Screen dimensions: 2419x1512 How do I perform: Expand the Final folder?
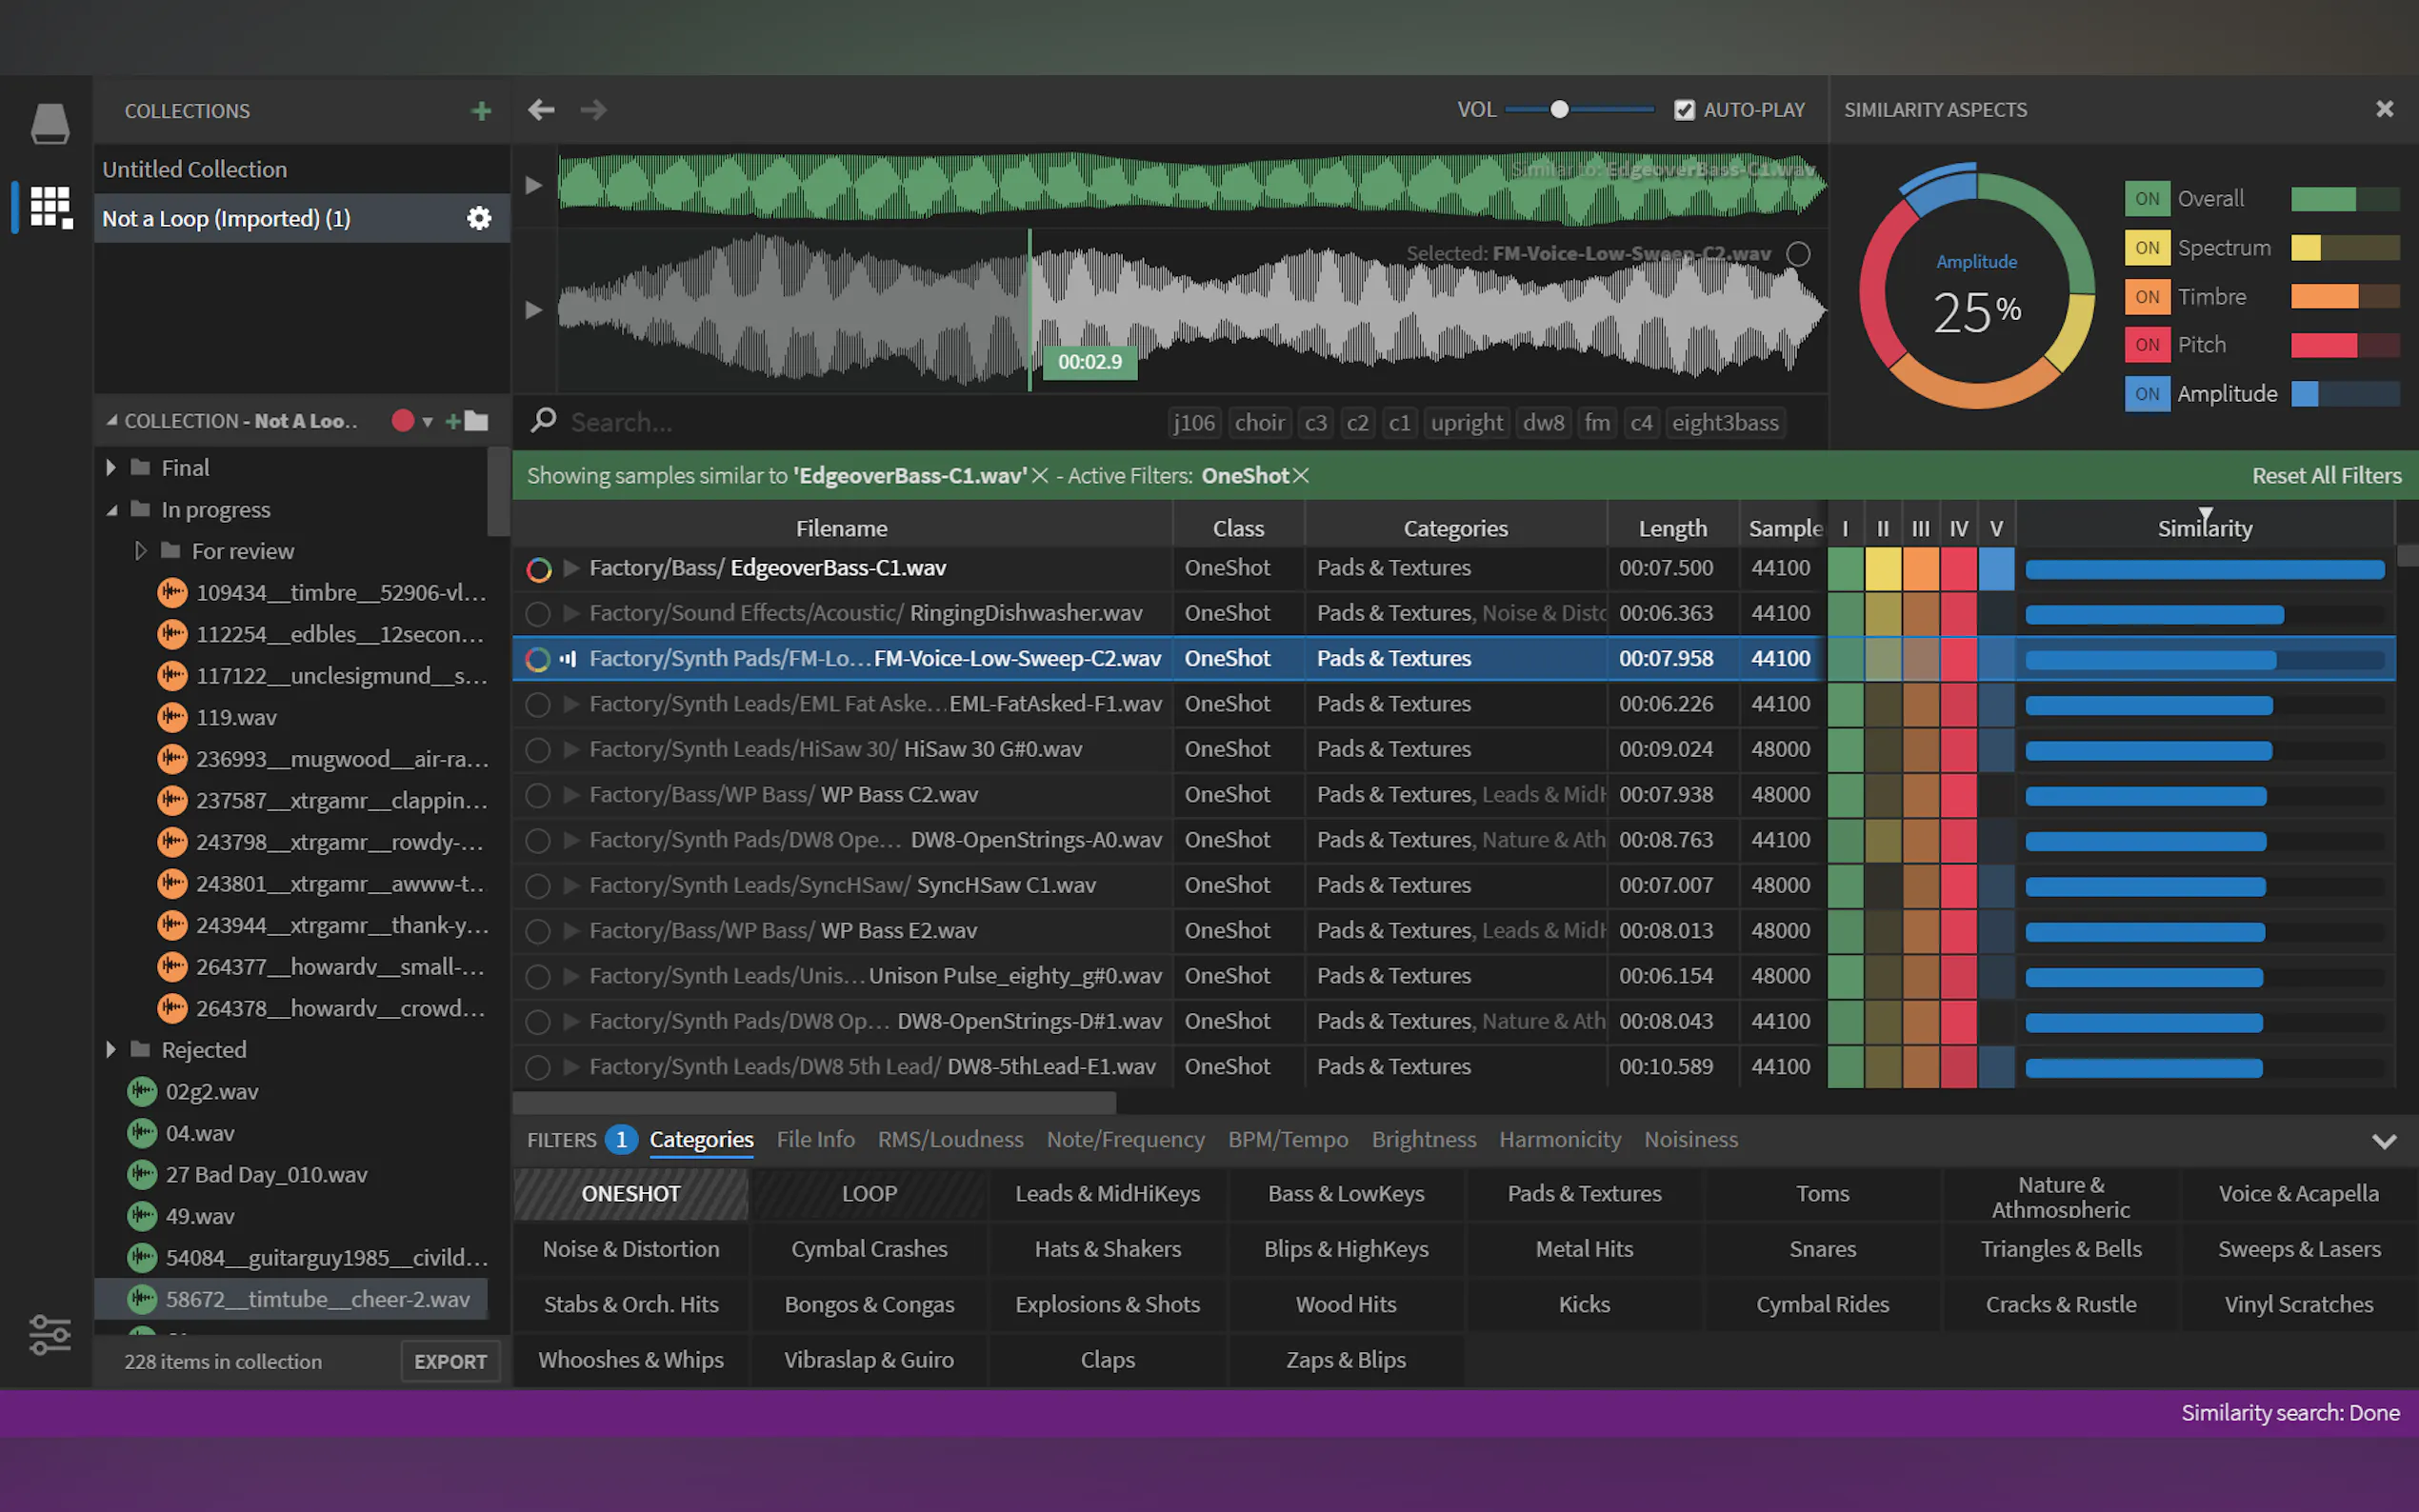click(111, 467)
